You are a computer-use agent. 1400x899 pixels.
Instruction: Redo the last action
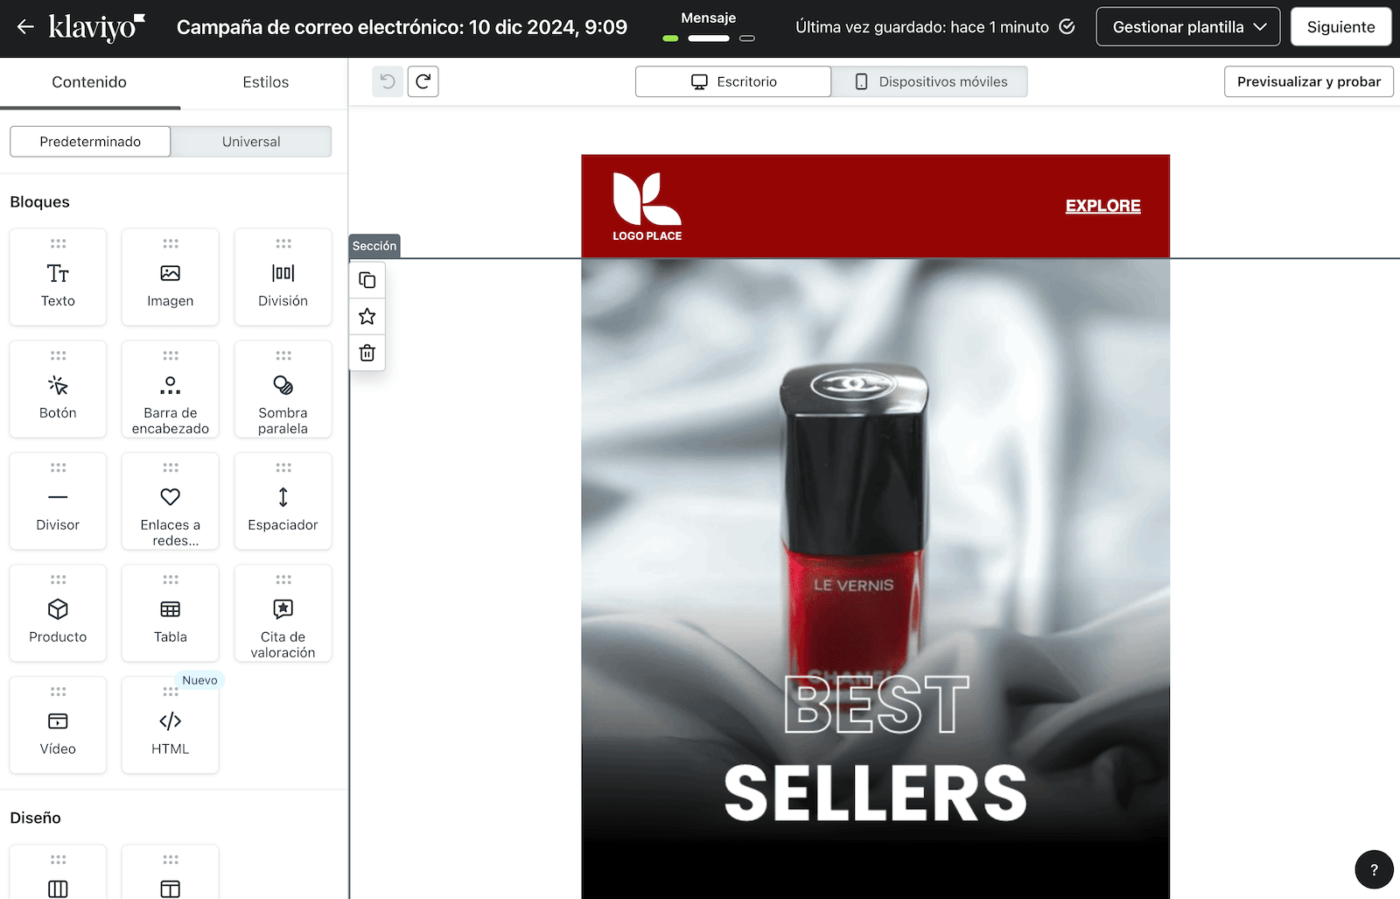click(423, 82)
